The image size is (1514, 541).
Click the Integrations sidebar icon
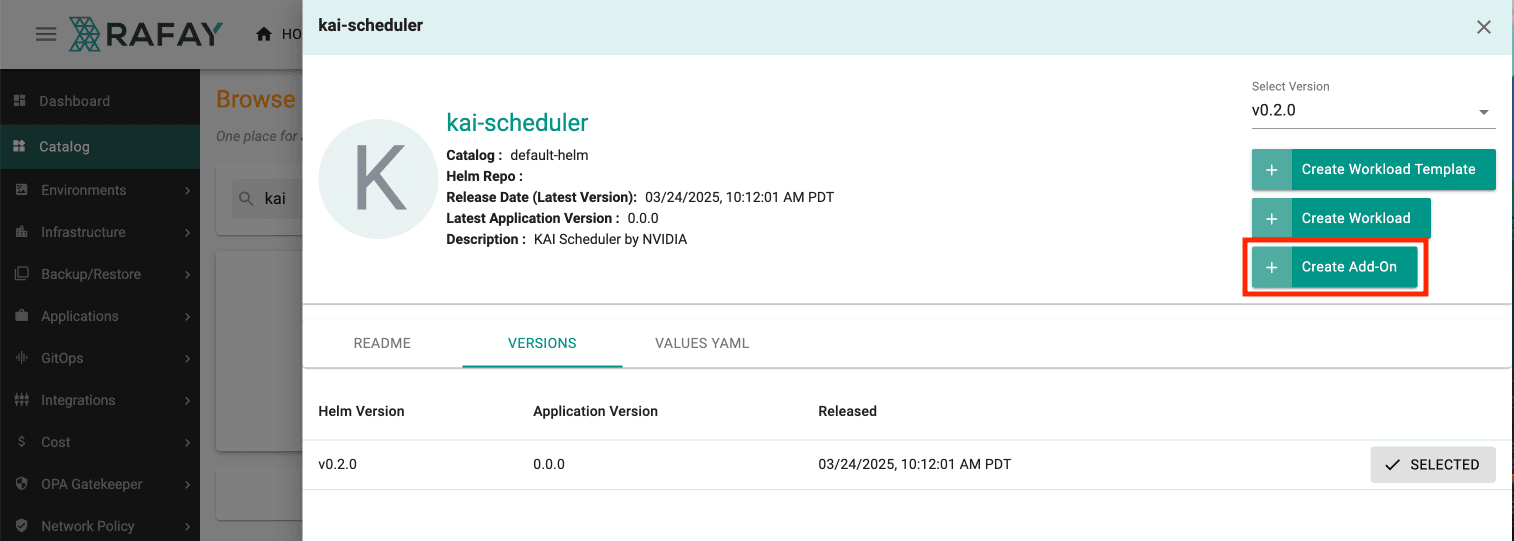click(21, 400)
